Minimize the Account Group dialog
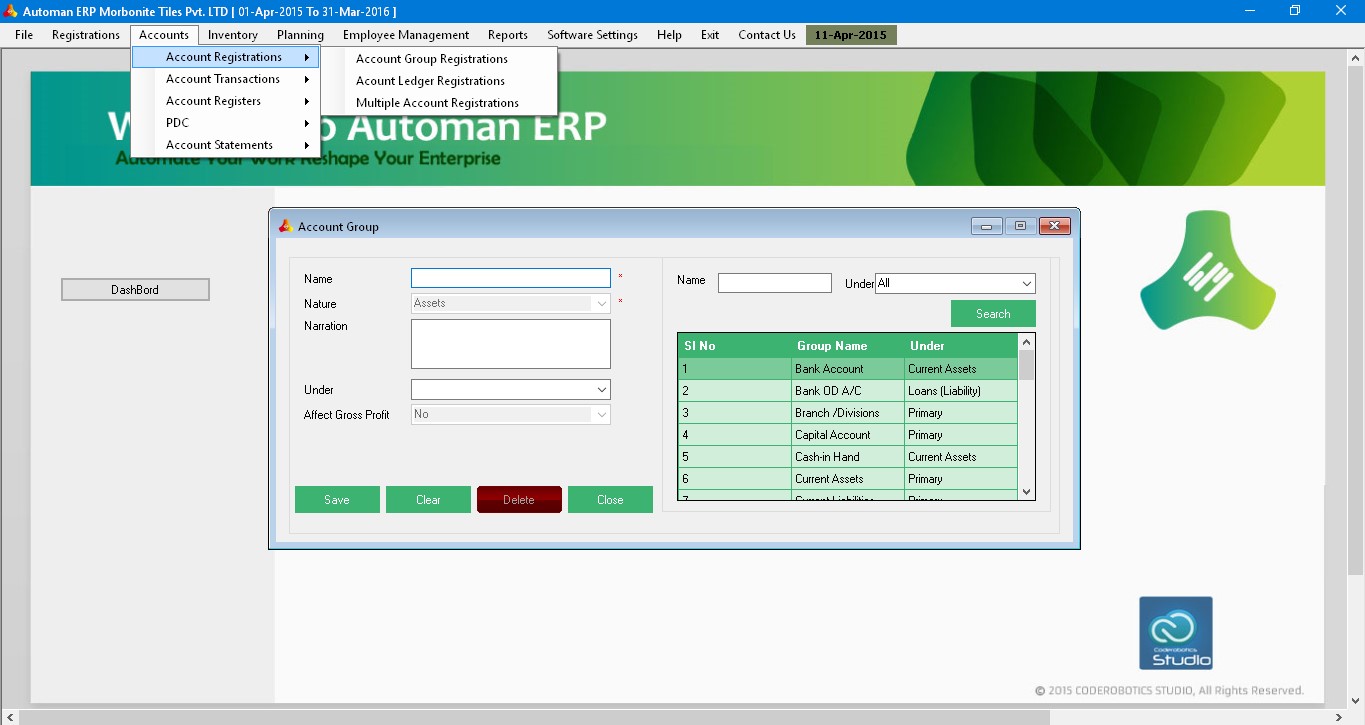This screenshot has width=1365, height=725. (986, 226)
